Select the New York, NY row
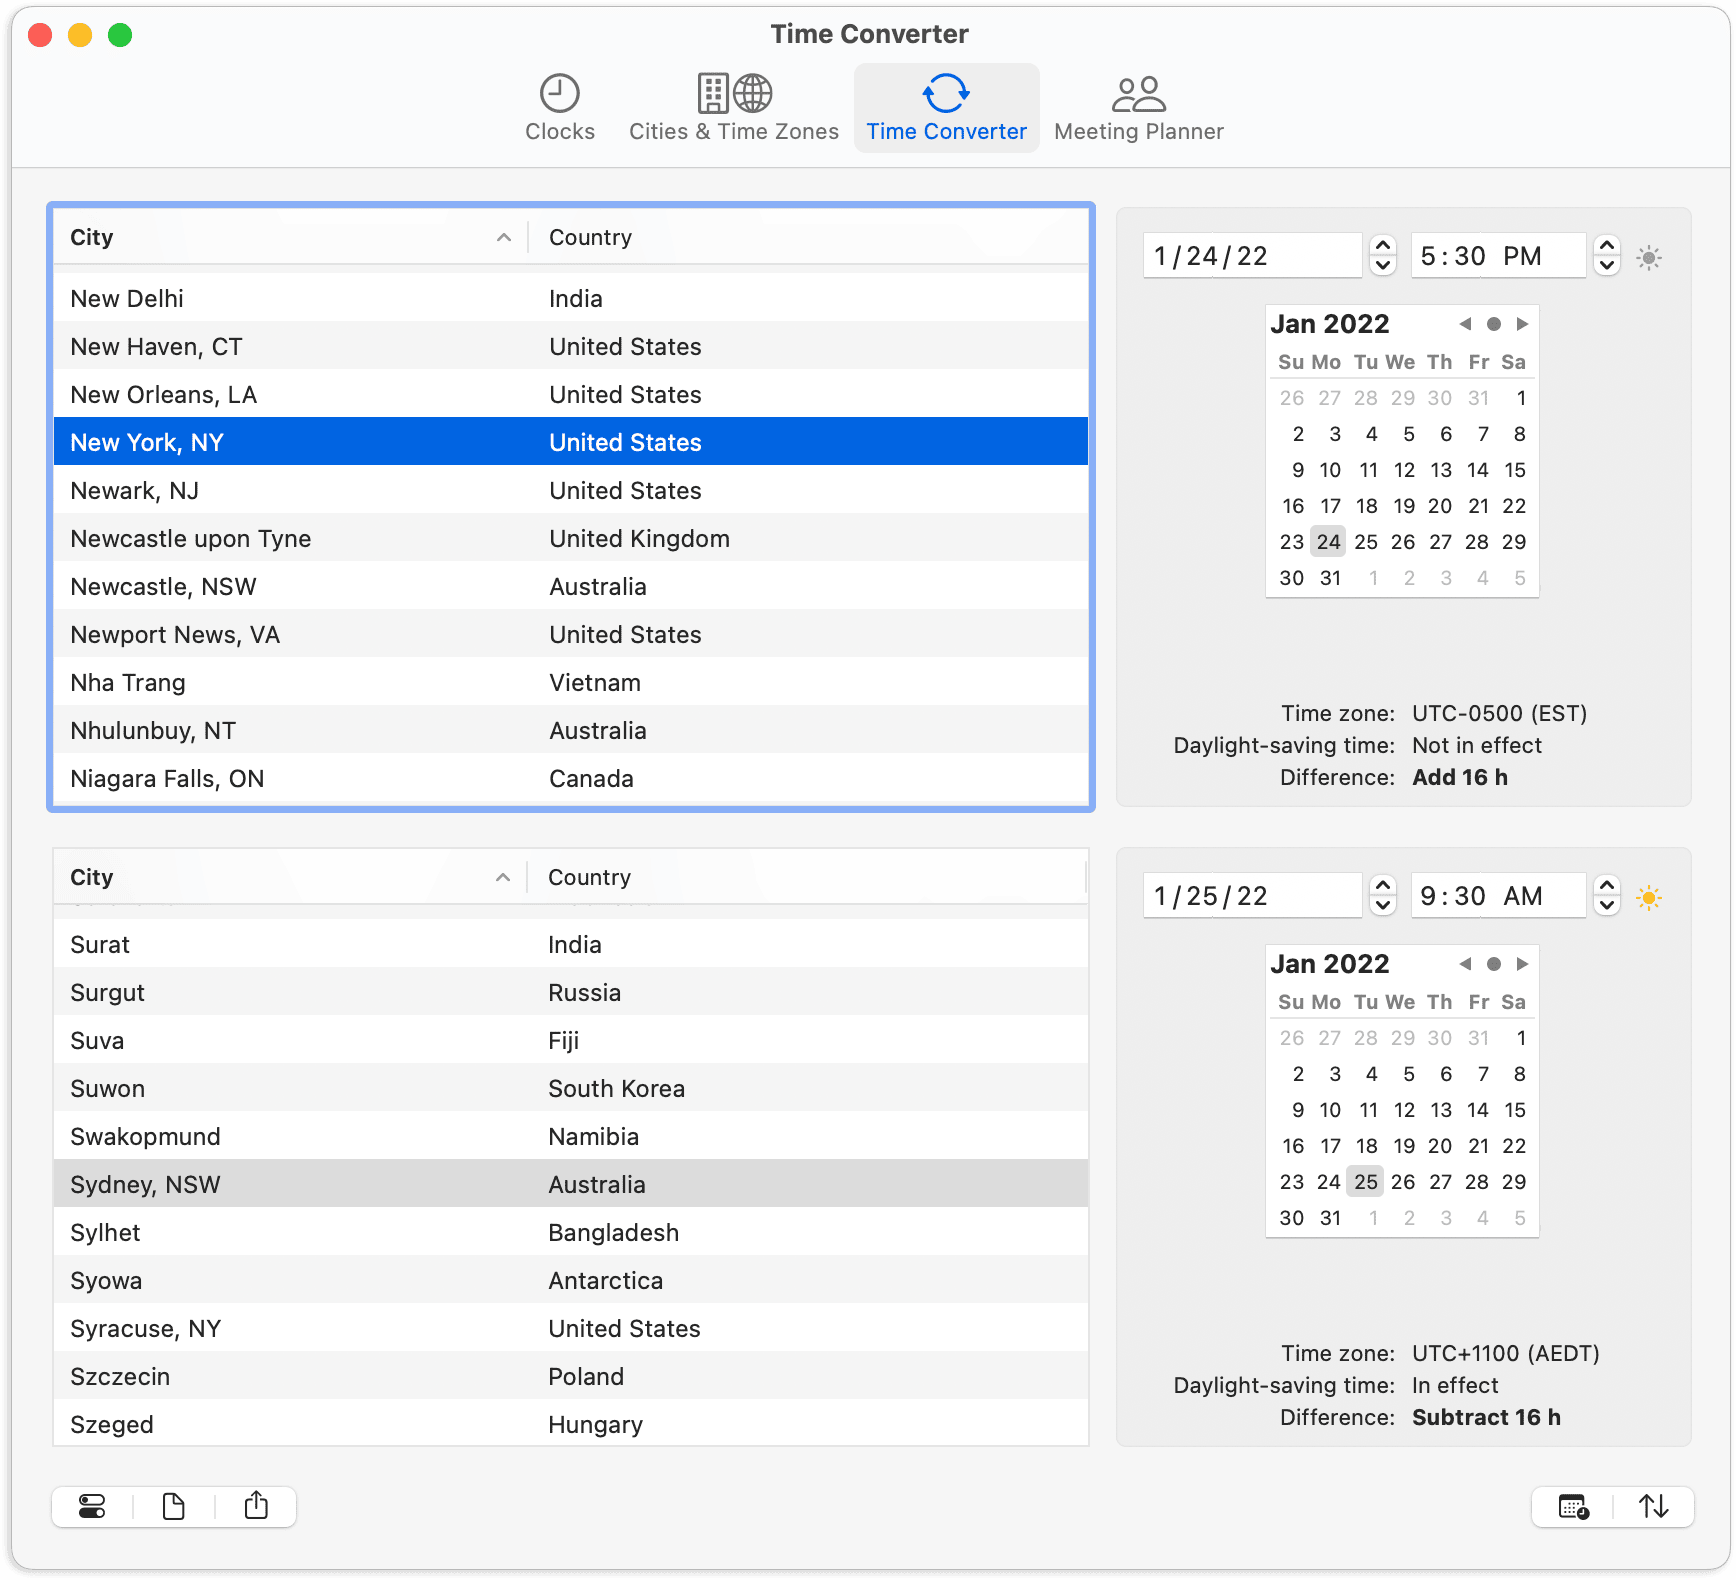This screenshot has width=1736, height=1580. 571,442
